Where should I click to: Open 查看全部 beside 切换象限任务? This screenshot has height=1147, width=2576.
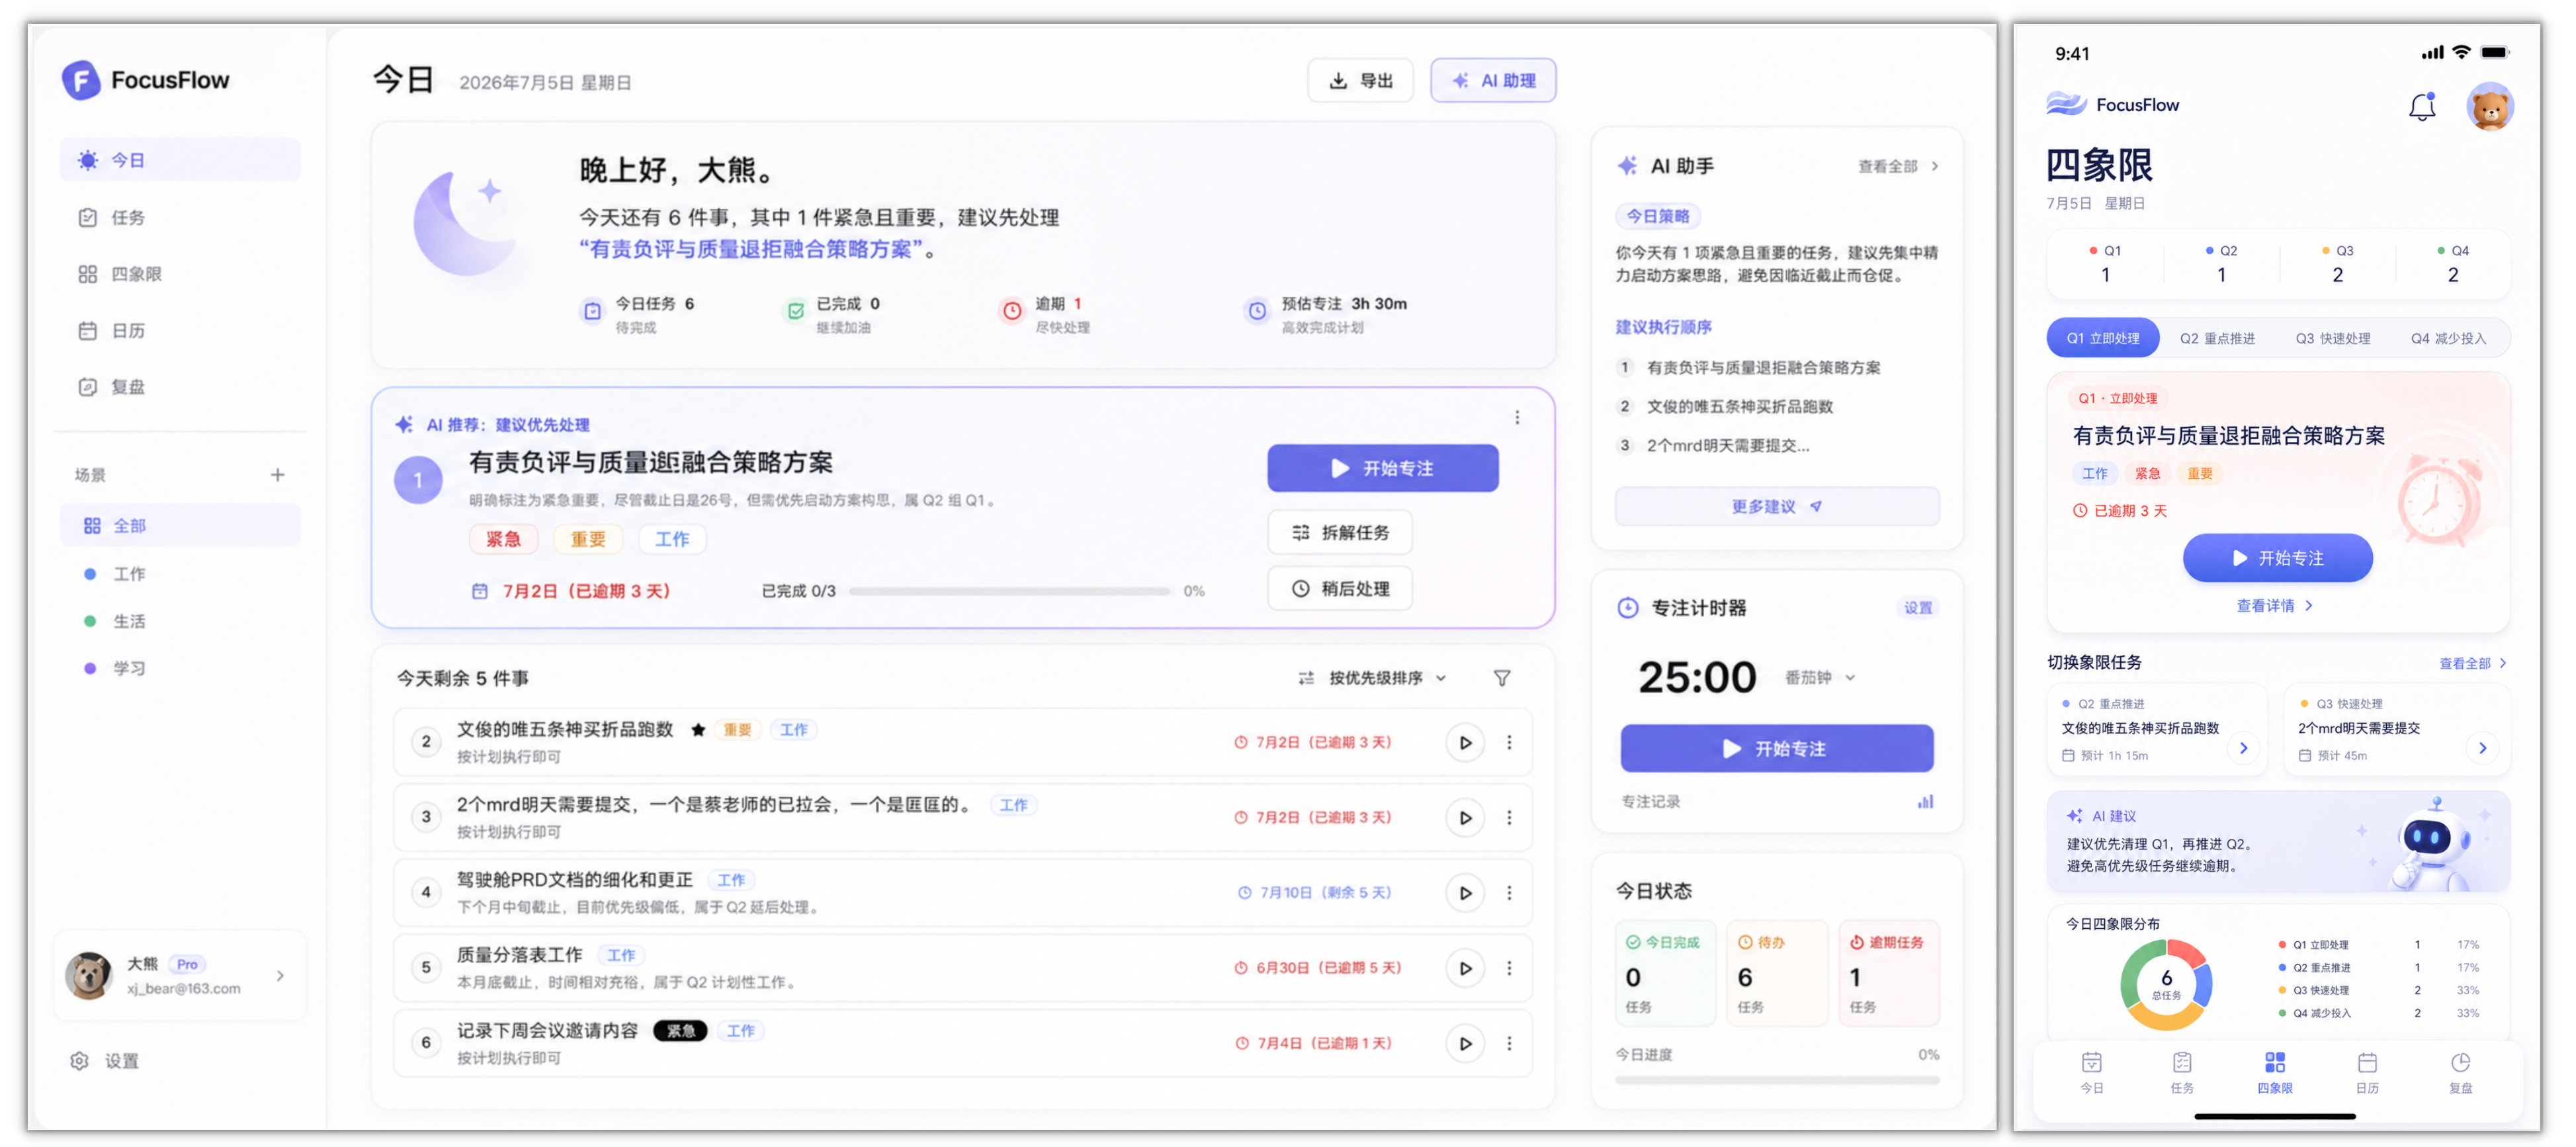tap(2472, 663)
